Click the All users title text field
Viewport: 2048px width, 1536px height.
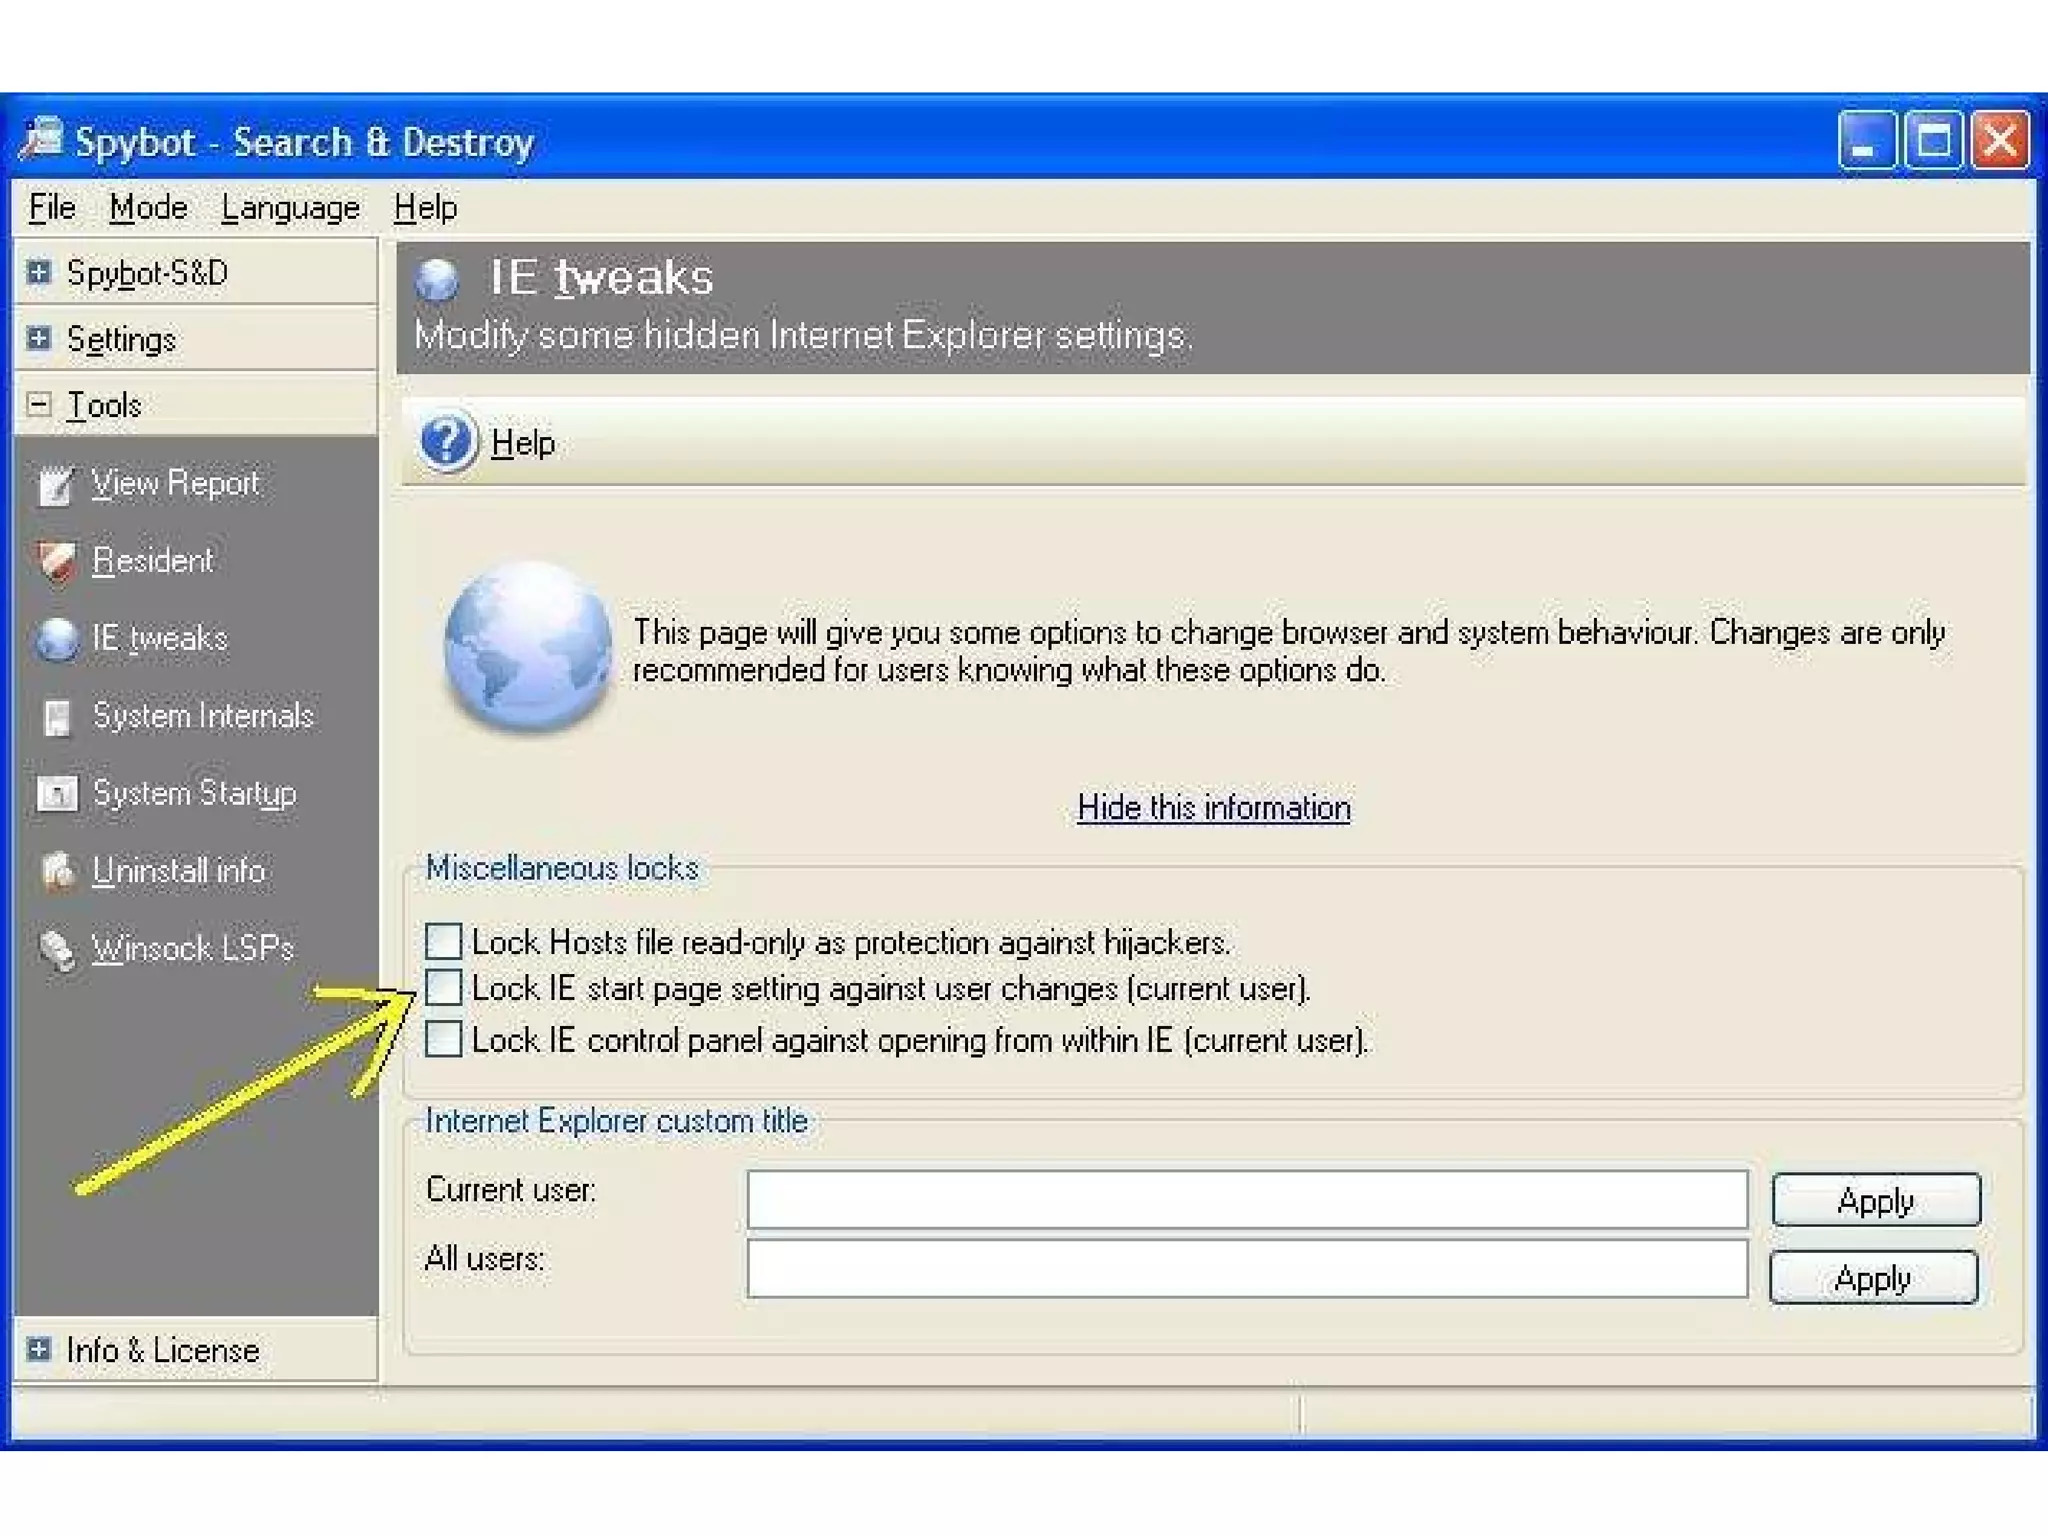click(1246, 1268)
